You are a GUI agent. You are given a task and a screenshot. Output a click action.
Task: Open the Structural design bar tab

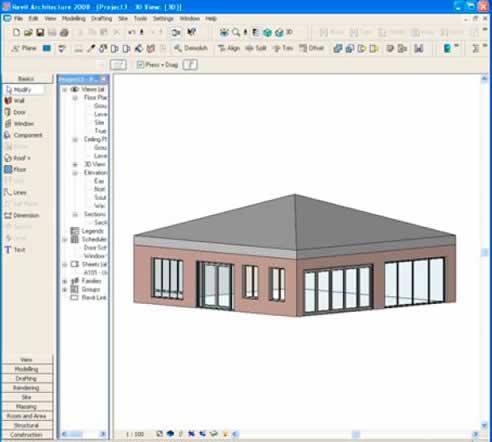[x=27, y=426]
